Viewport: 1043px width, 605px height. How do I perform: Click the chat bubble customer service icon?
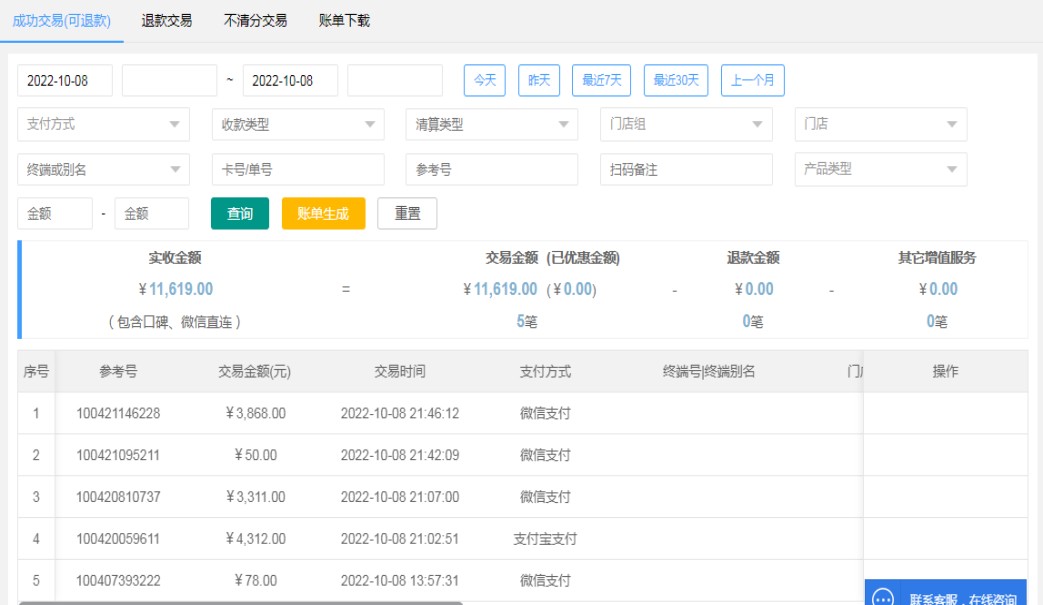pos(883,598)
